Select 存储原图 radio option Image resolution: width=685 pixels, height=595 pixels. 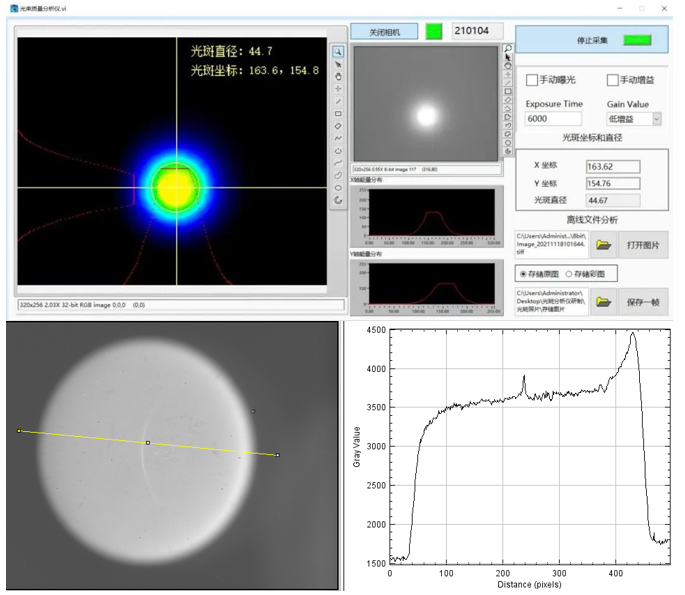click(523, 274)
